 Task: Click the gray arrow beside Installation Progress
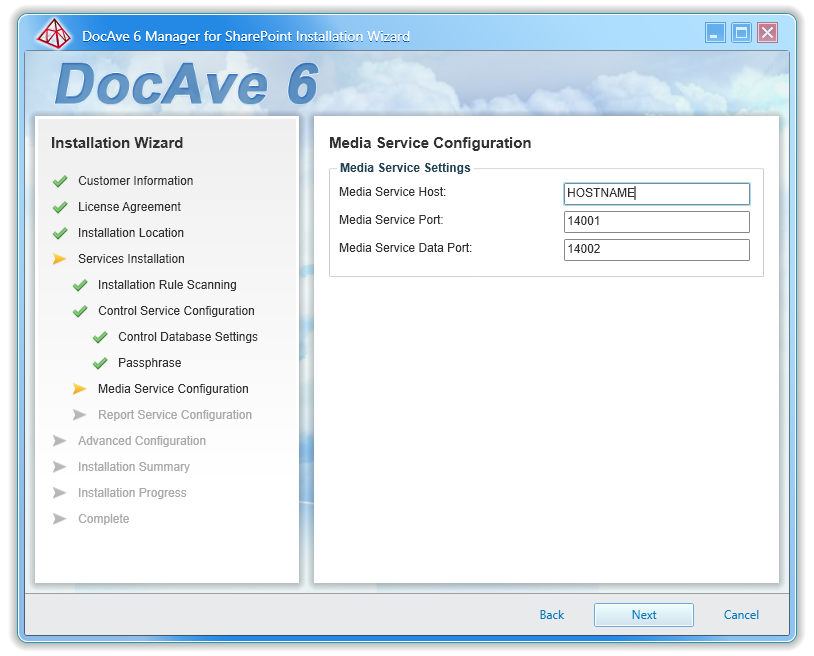(60, 493)
